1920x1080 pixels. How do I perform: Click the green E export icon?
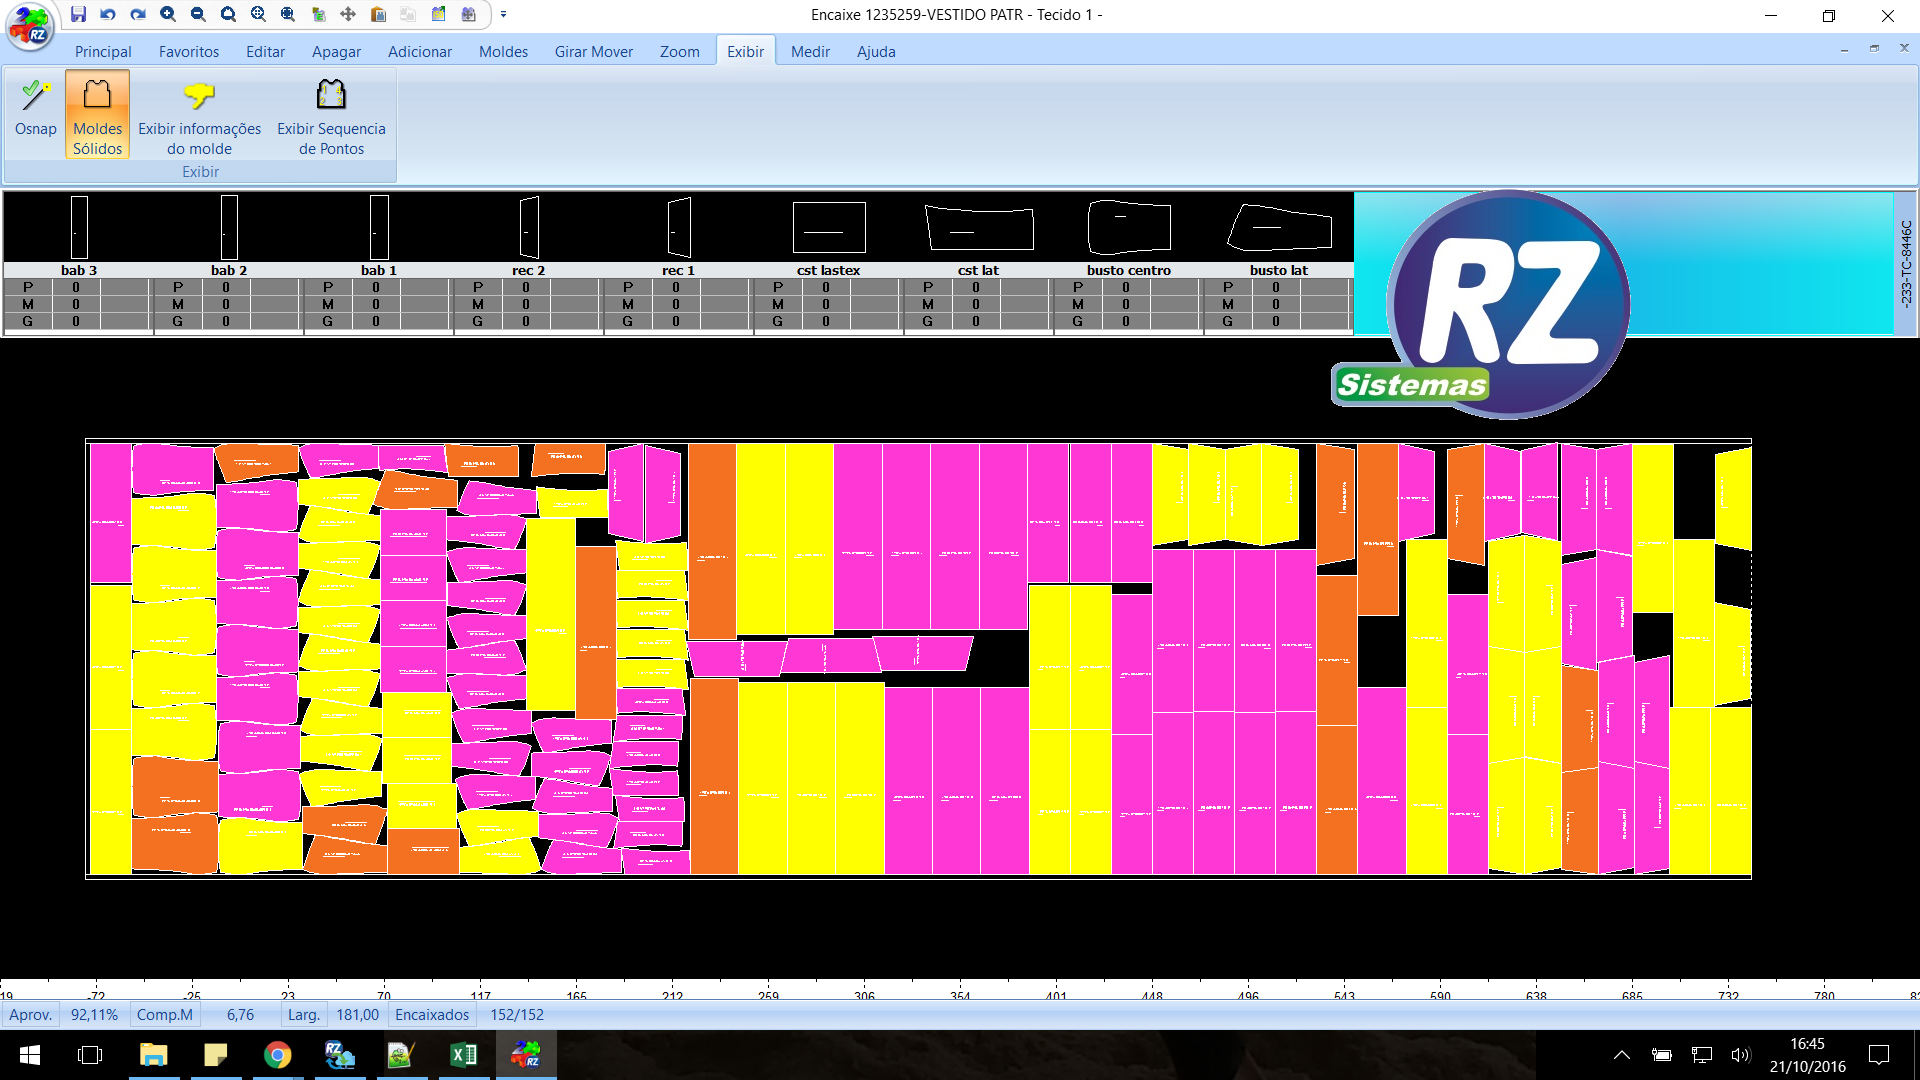tap(318, 14)
